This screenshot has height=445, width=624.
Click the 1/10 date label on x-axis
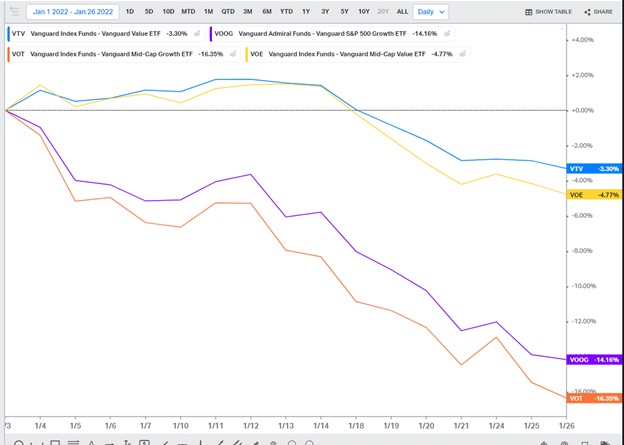coord(180,426)
